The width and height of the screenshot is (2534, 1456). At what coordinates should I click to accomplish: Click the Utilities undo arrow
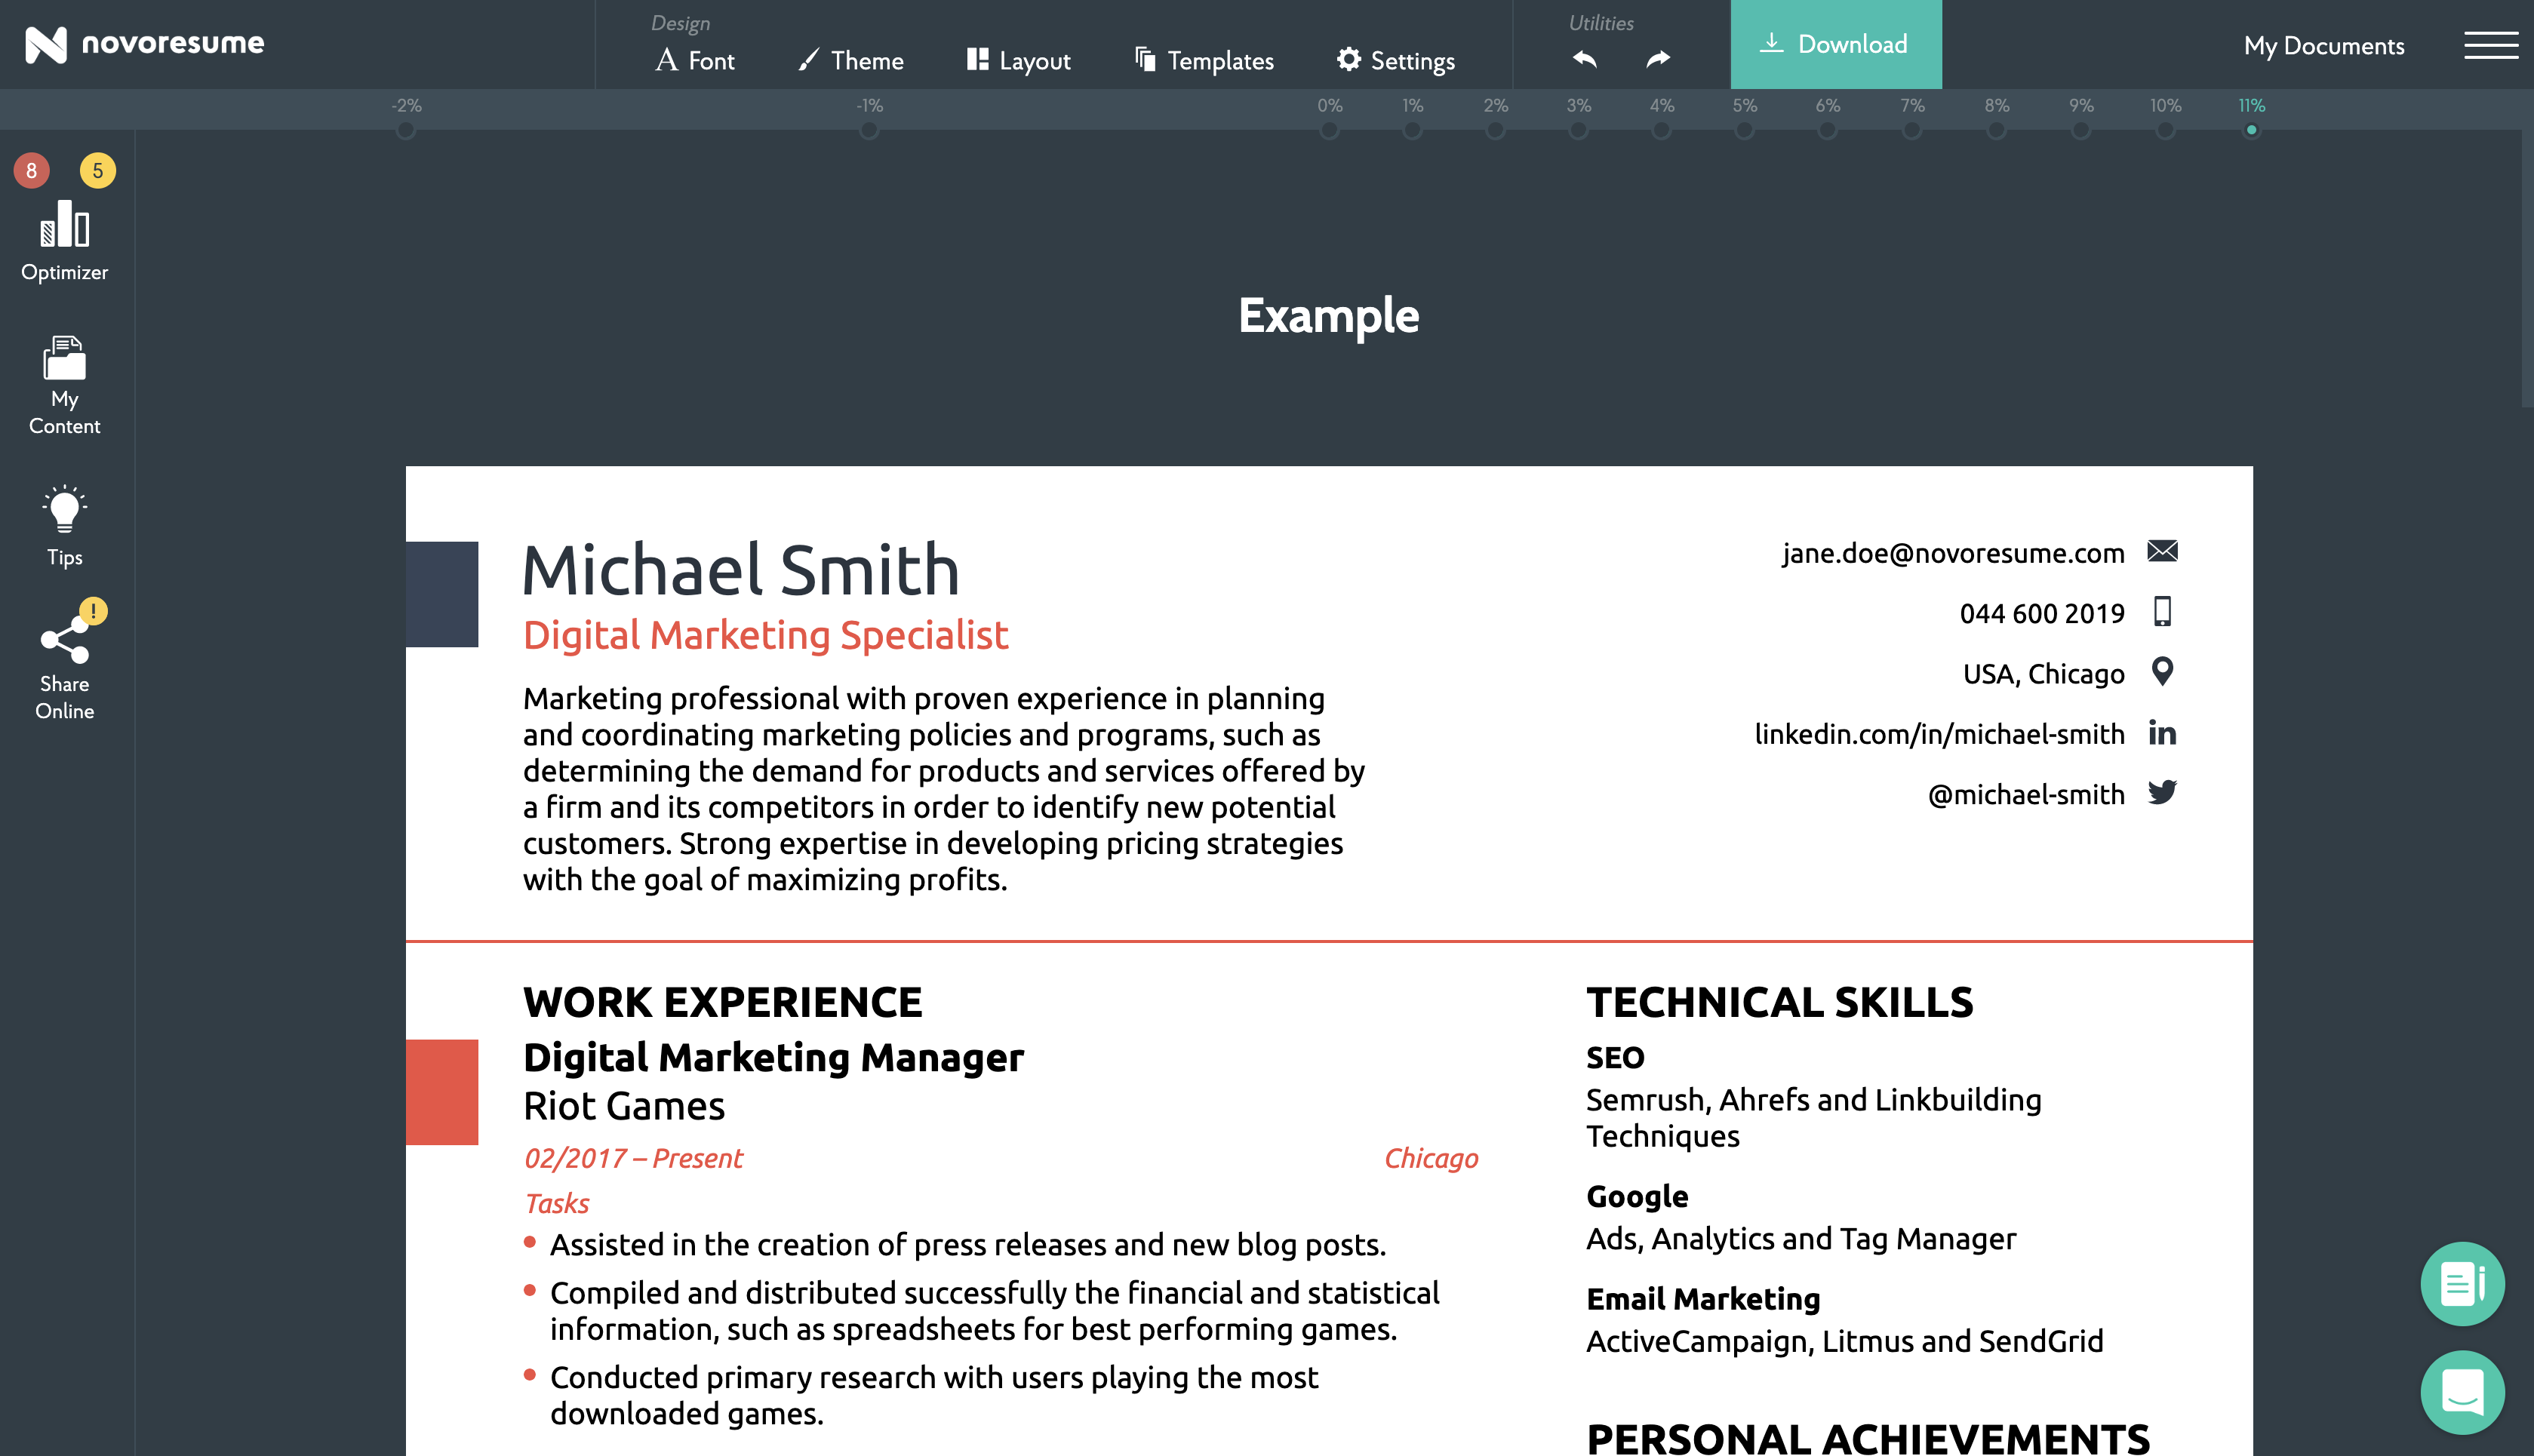click(1584, 63)
